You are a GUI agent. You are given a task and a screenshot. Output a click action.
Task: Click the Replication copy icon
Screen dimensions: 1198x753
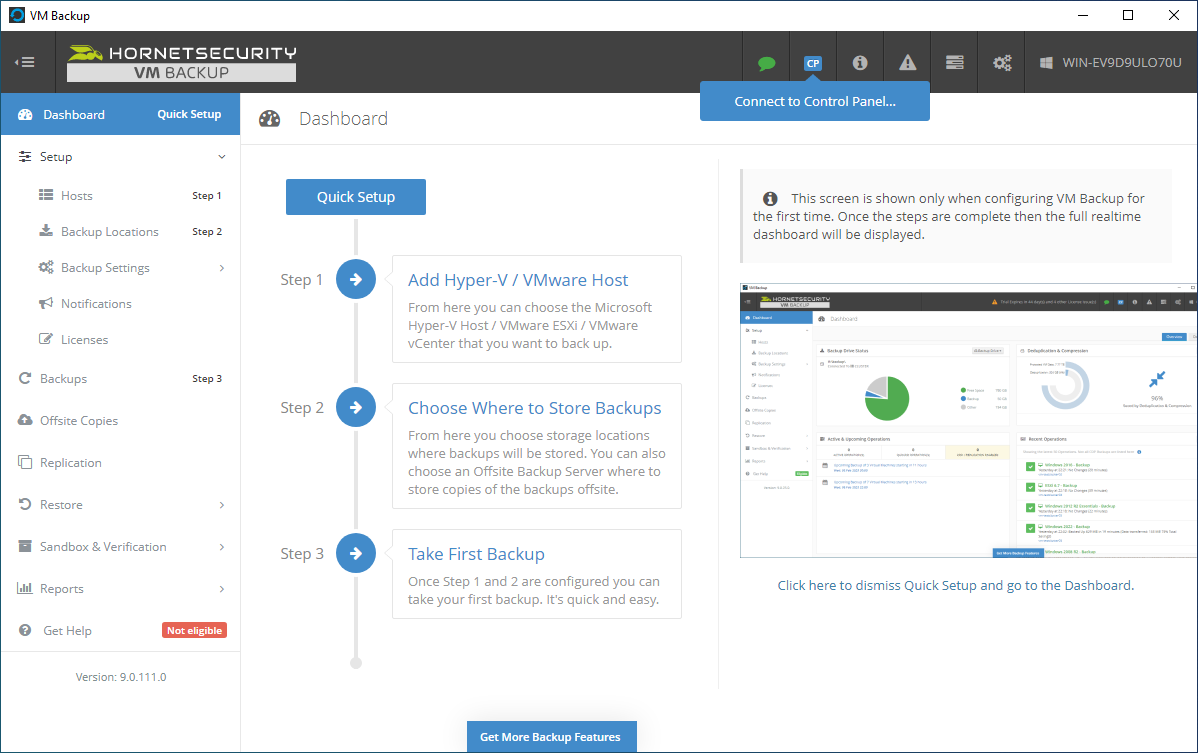coord(25,462)
